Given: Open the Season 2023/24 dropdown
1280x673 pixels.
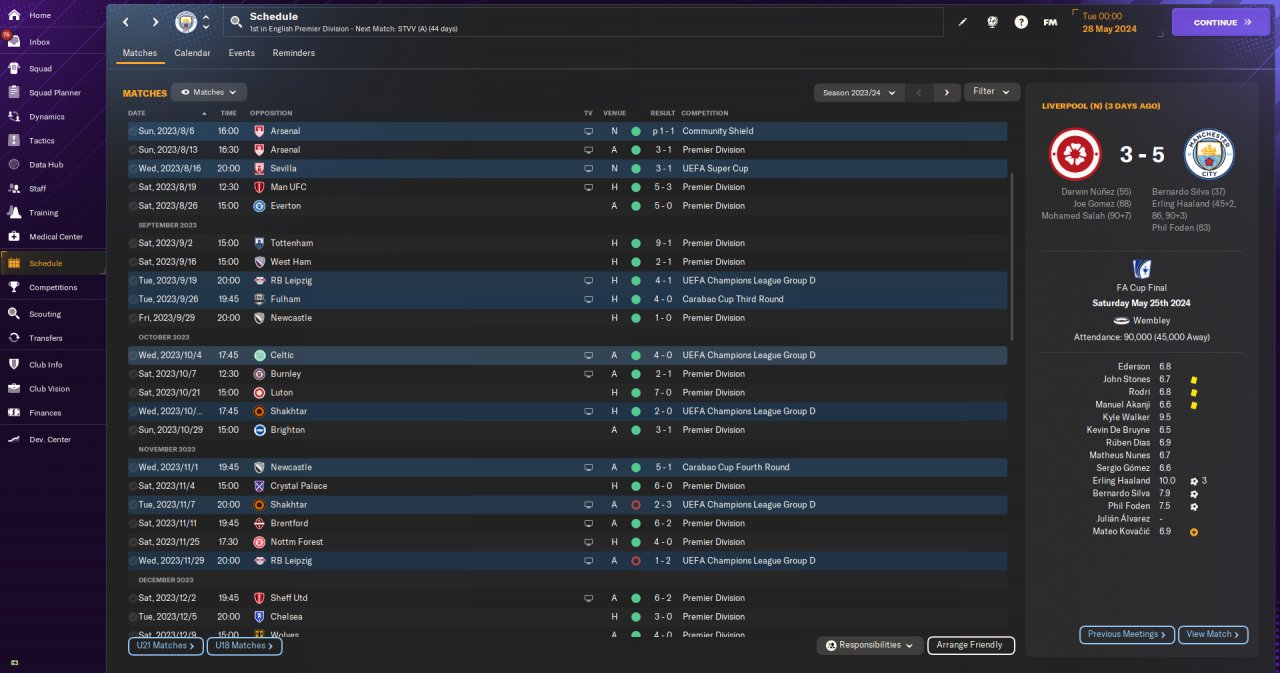Looking at the screenshot, I should (859, 92).
